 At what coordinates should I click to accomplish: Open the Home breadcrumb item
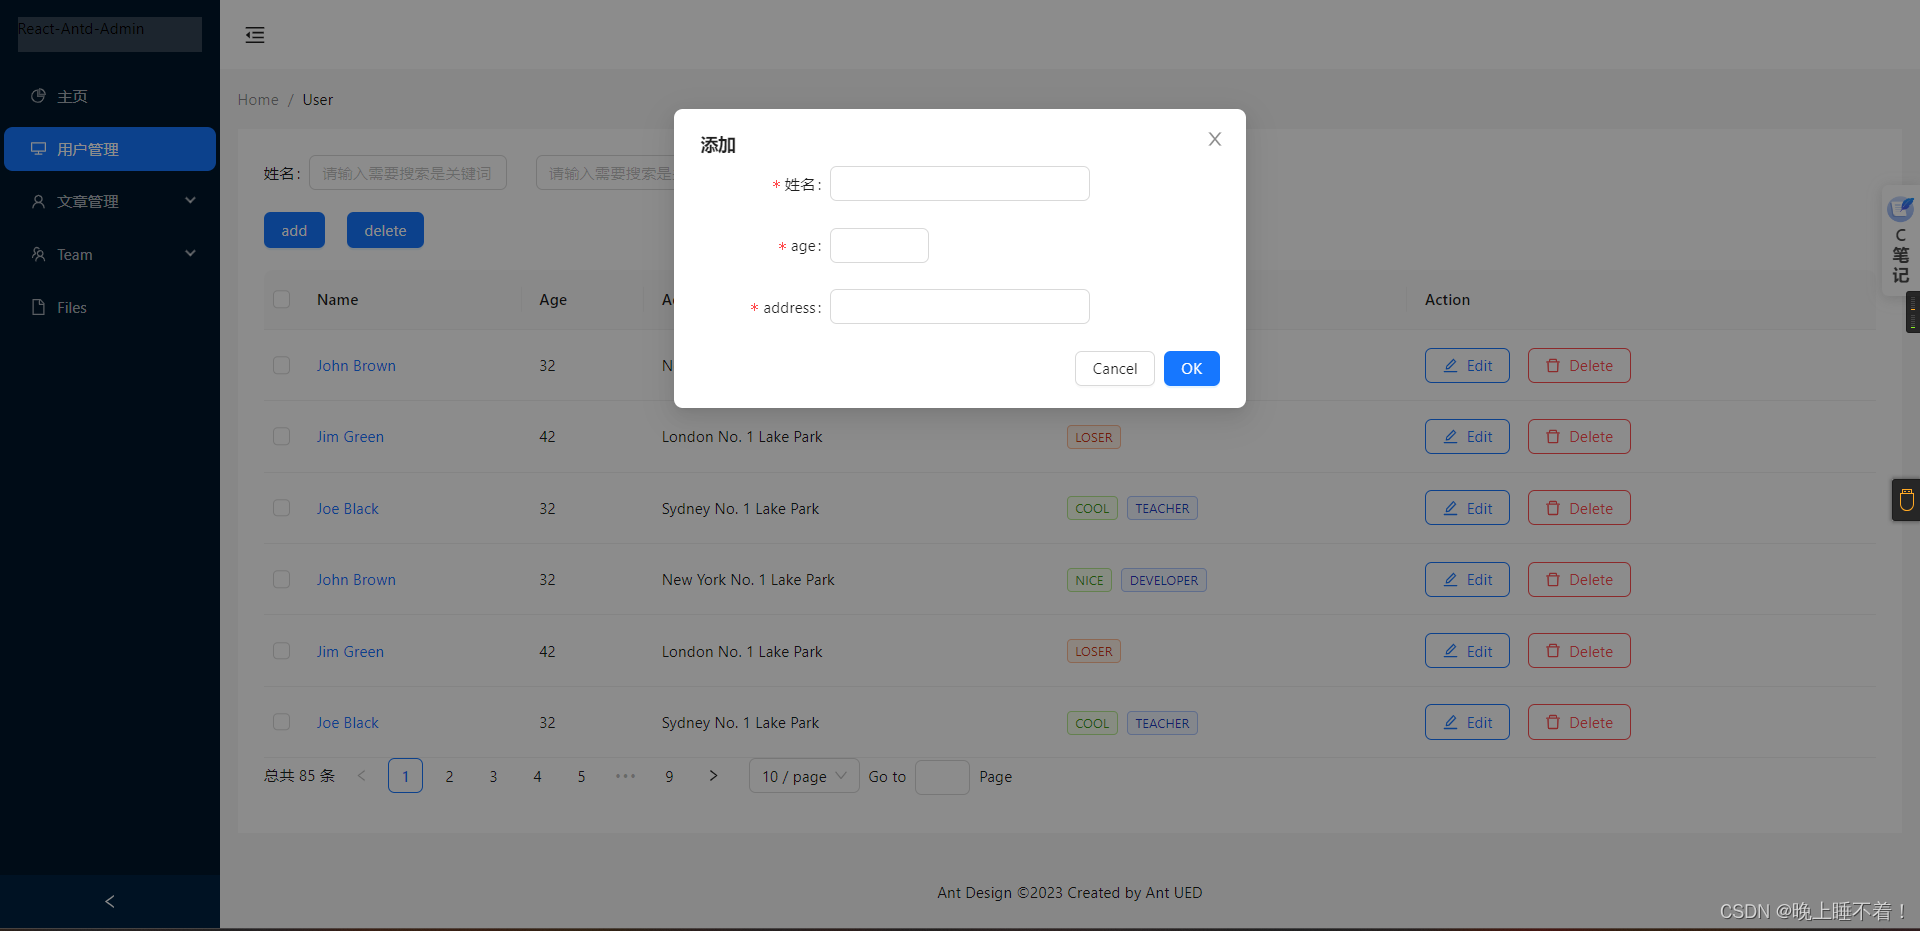(x=258, y=99)
